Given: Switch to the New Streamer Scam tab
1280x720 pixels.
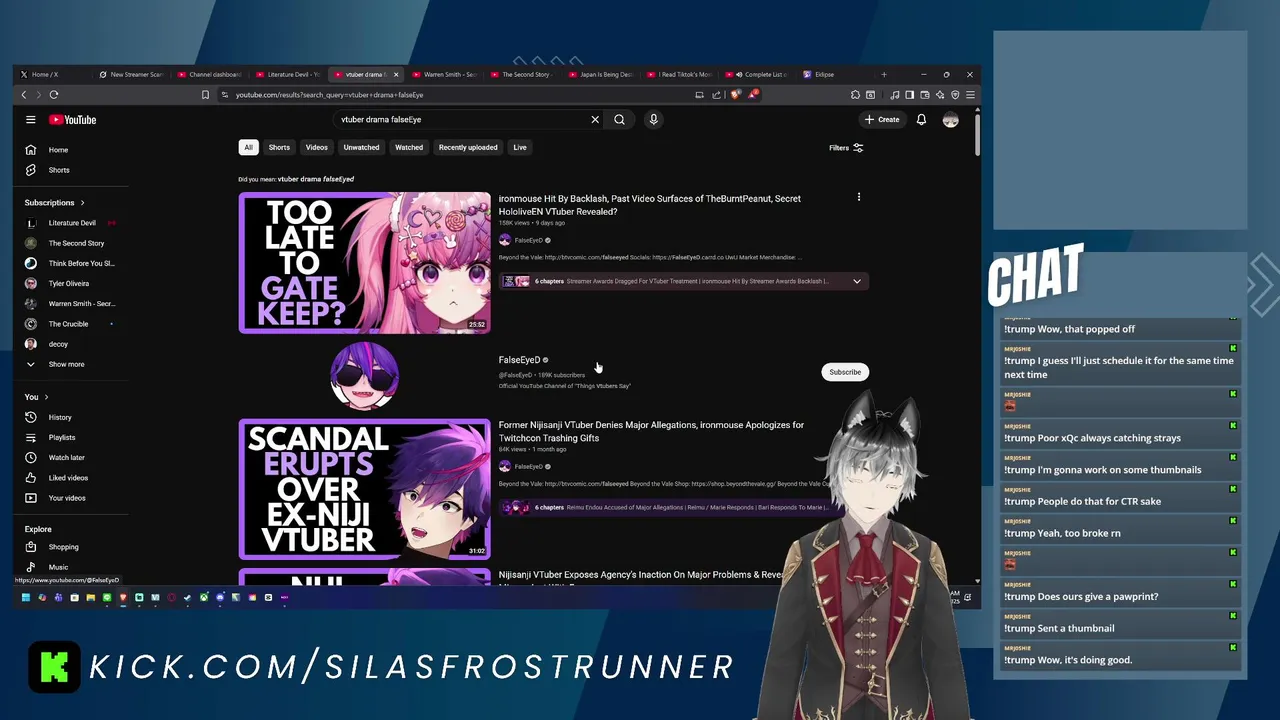Looking at the screenshot, I should [131, 74].
